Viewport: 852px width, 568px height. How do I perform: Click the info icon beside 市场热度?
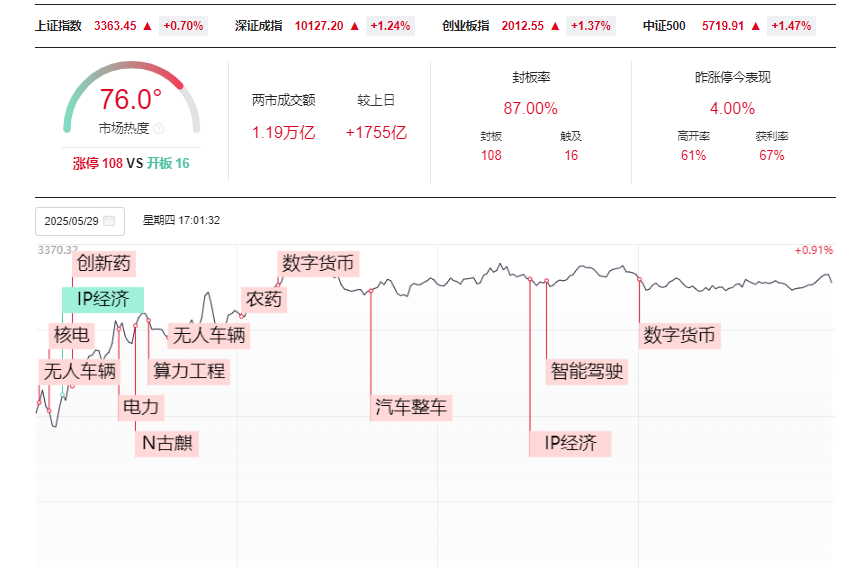159,129
